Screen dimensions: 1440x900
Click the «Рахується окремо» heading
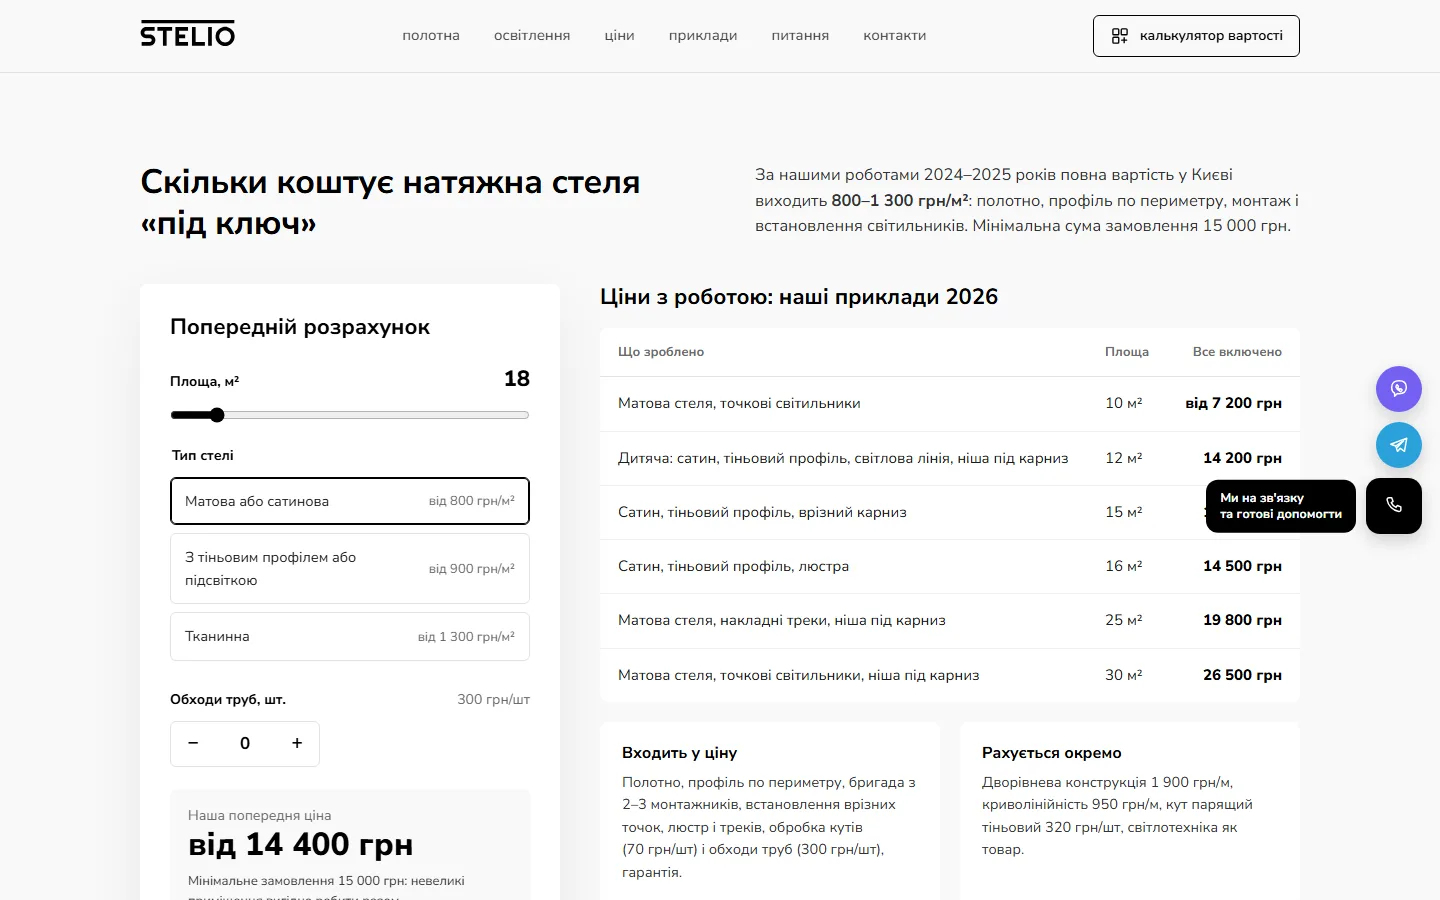point(1052,753)
